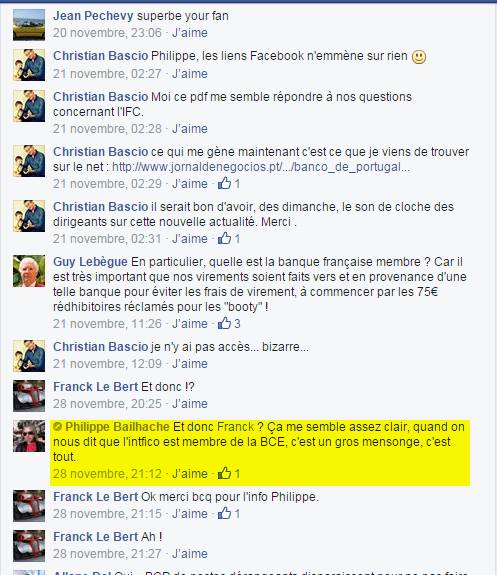Click timestamp 21 novembre, 11:26
The width and height of the screenshot is (497, 575).
point(107,323)
